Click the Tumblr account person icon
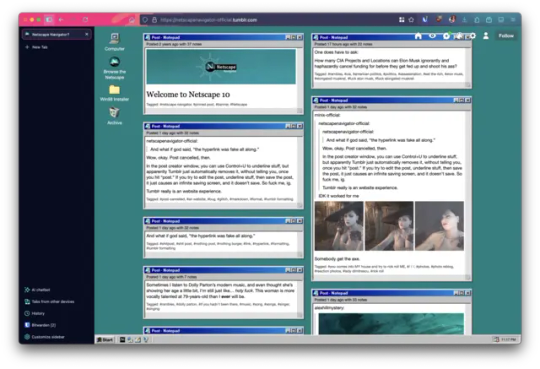 point(486,36)
